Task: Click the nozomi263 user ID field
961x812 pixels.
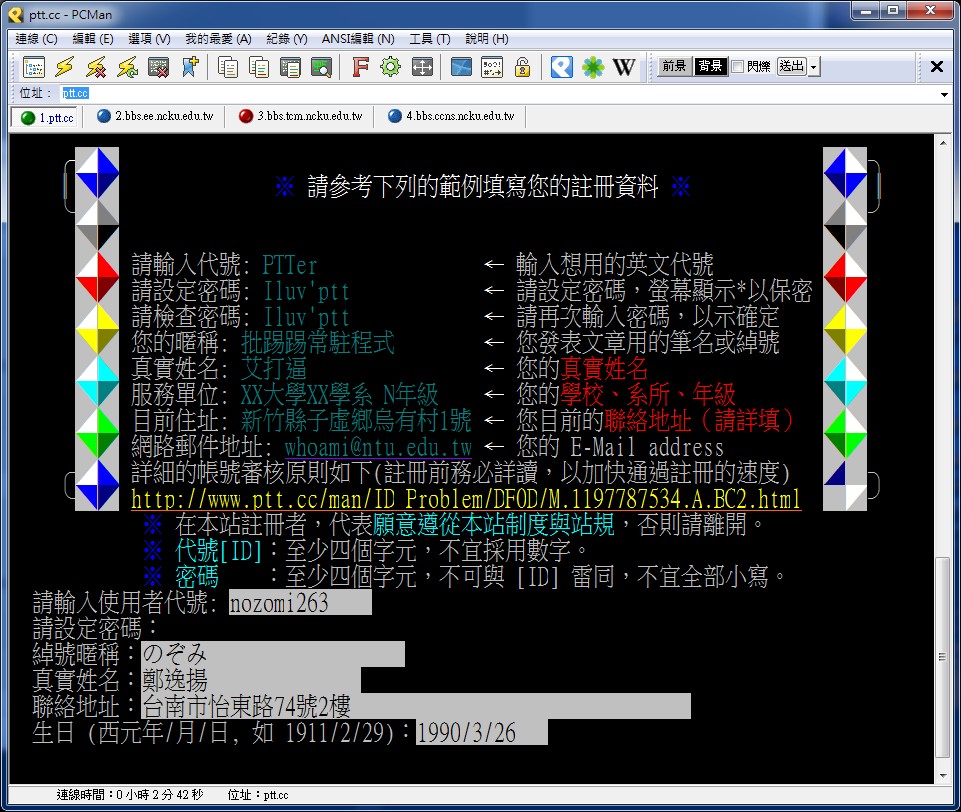Action: 300,602
